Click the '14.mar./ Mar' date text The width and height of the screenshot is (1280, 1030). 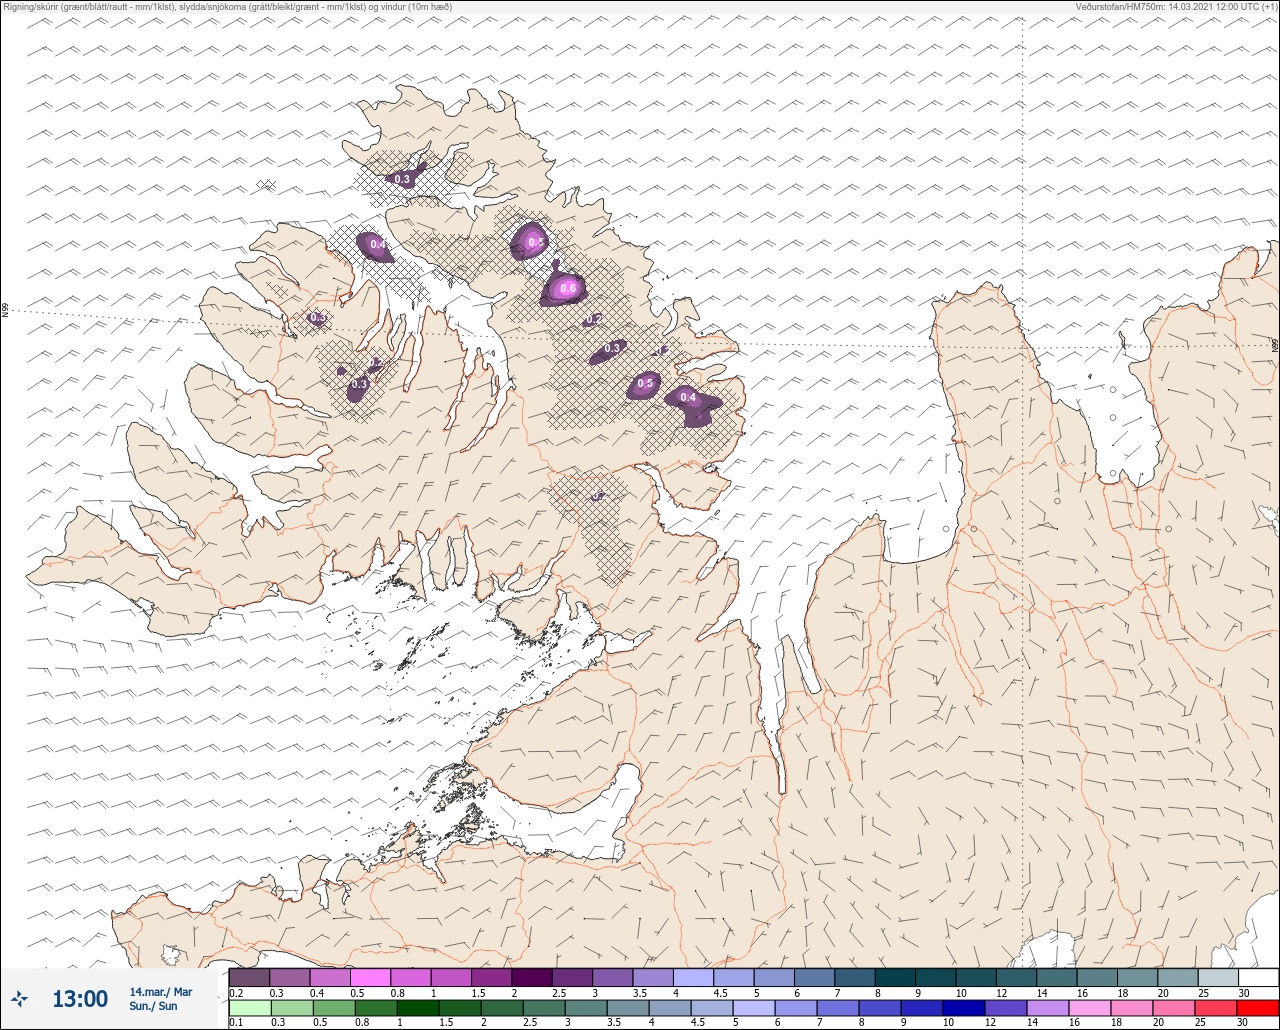click(x=161, y=992)
